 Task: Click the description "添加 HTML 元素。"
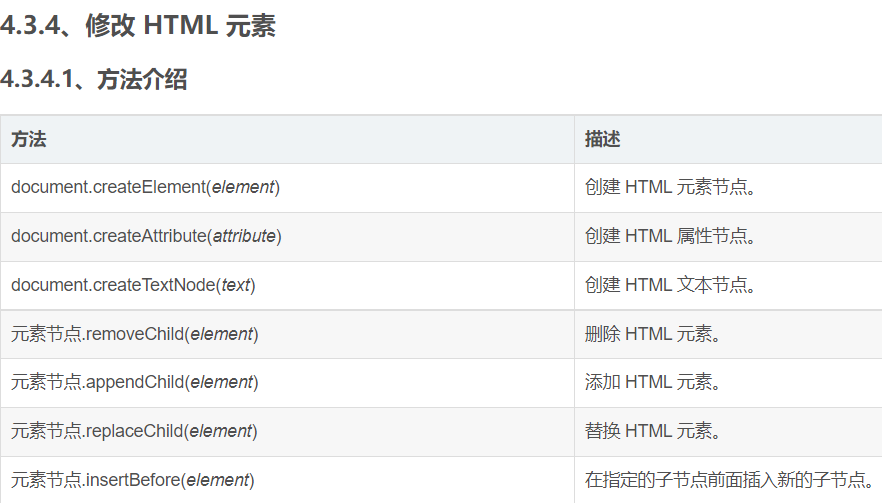tap(652, 382)
